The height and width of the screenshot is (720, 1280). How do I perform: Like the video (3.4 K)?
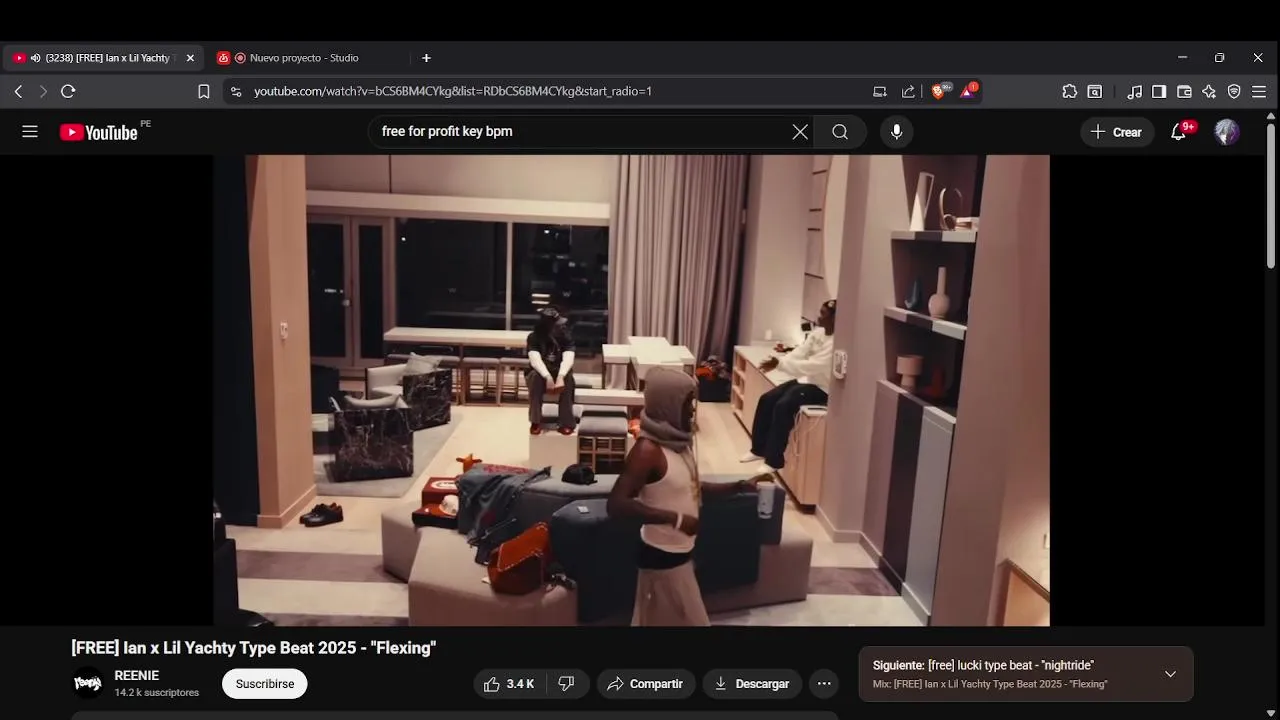tap(509, 684)
